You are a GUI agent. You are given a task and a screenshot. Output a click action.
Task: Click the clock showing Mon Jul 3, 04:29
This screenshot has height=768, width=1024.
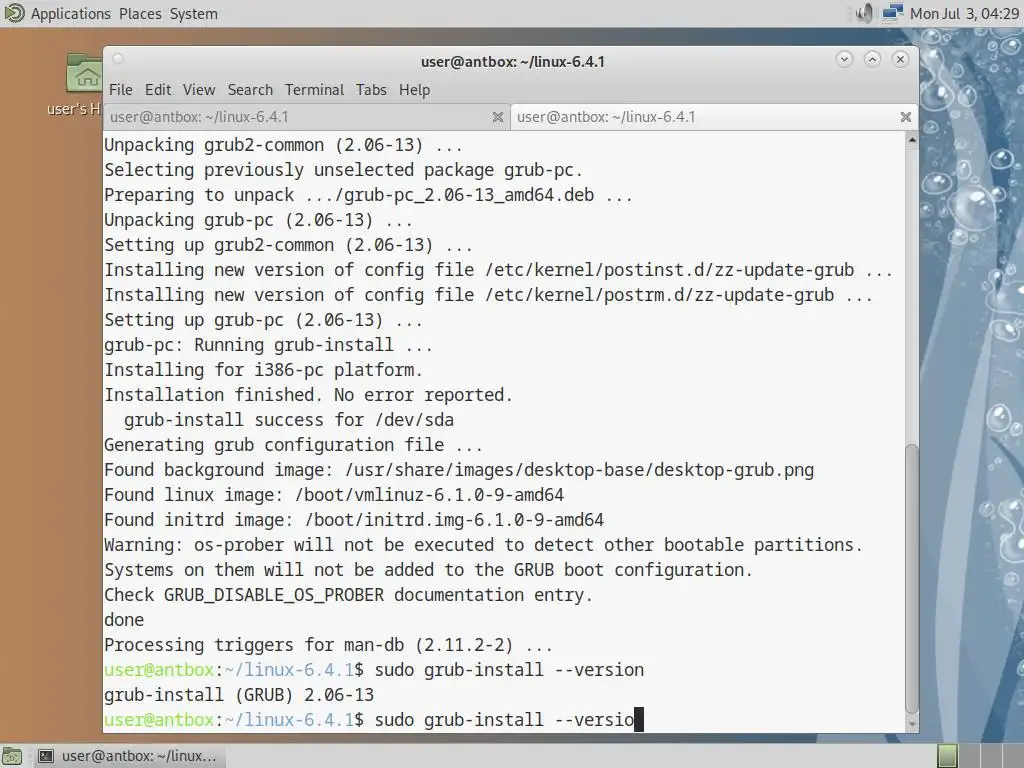[964, 14]
